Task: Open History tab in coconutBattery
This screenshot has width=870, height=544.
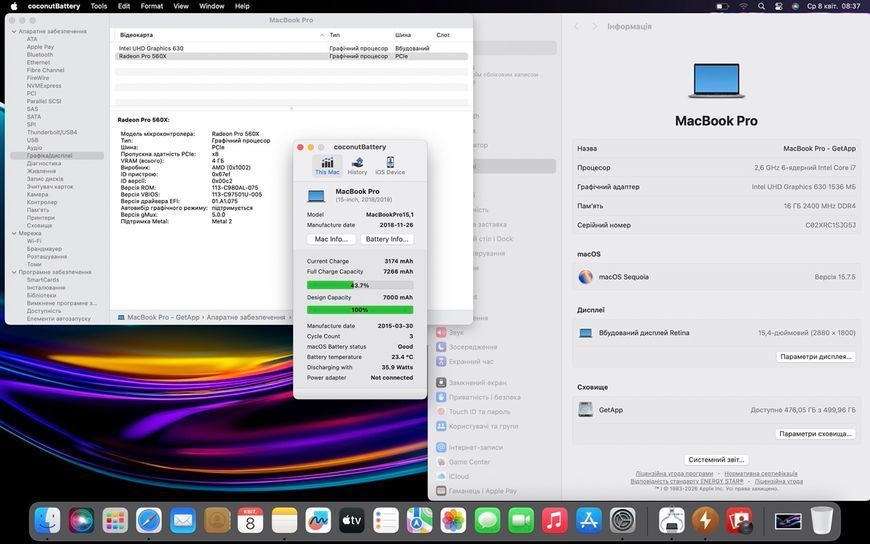Action: tap(357, 166)
